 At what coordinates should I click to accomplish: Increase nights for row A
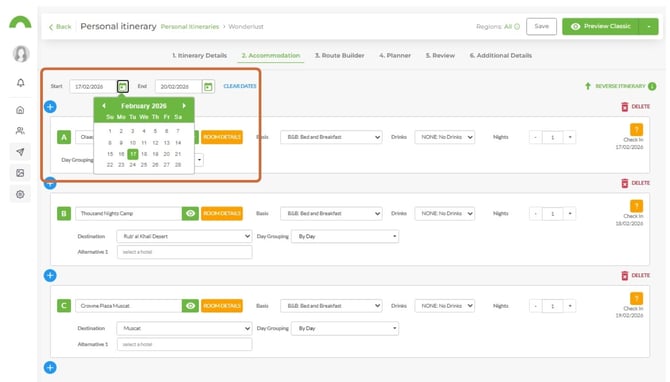point(570,138)
